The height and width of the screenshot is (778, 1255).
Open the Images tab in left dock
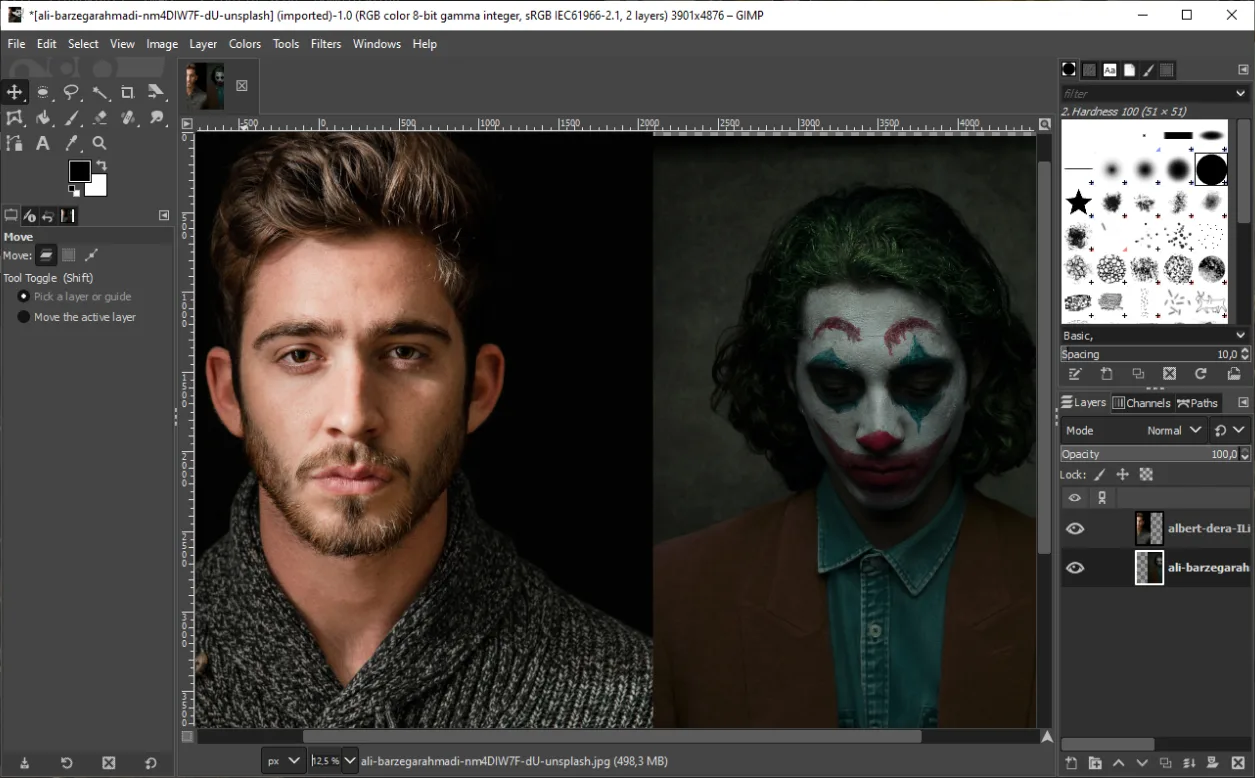(x=68, y=216)
